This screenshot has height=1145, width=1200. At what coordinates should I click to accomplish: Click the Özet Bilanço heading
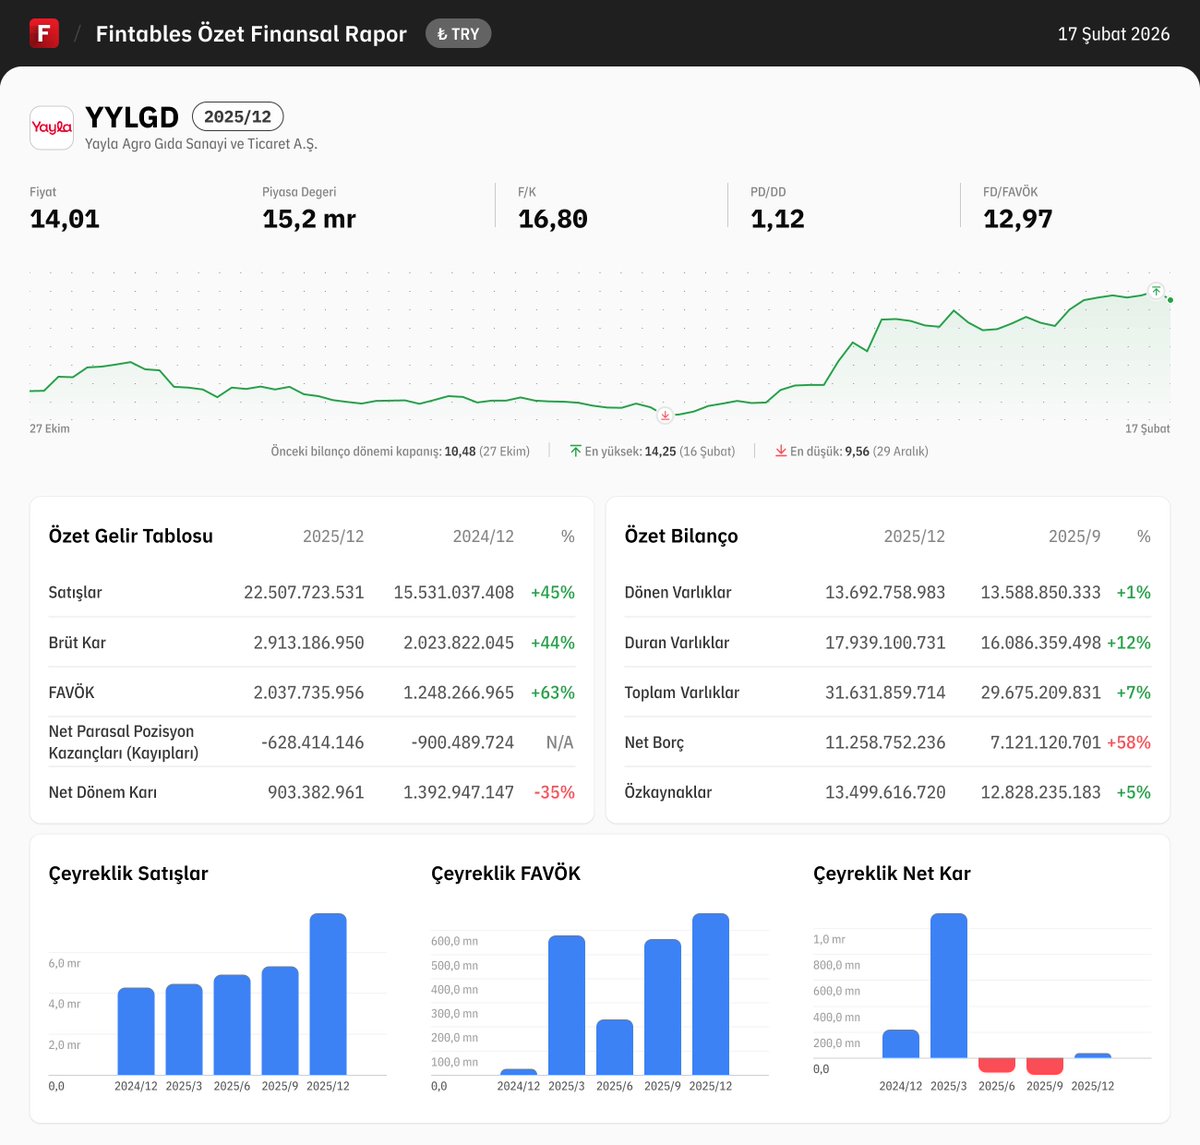click(681, 536)
